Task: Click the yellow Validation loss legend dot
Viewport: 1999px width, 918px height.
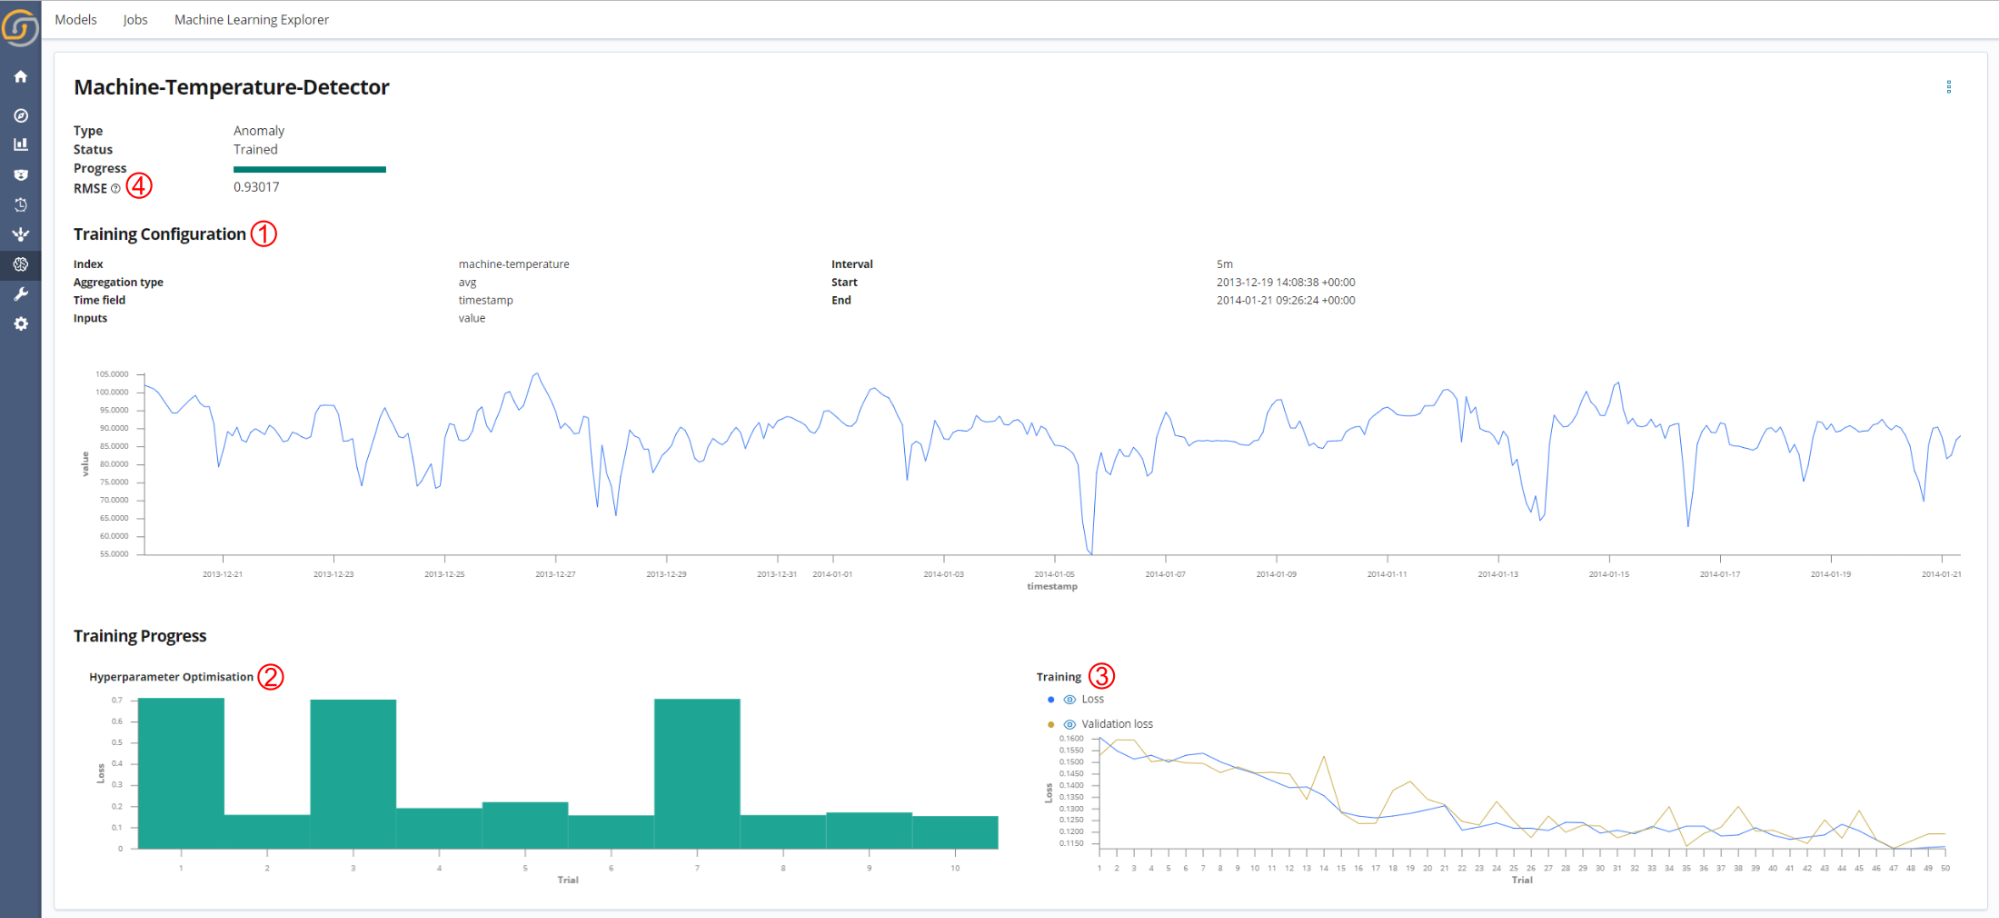Action: pos(1050,724)
